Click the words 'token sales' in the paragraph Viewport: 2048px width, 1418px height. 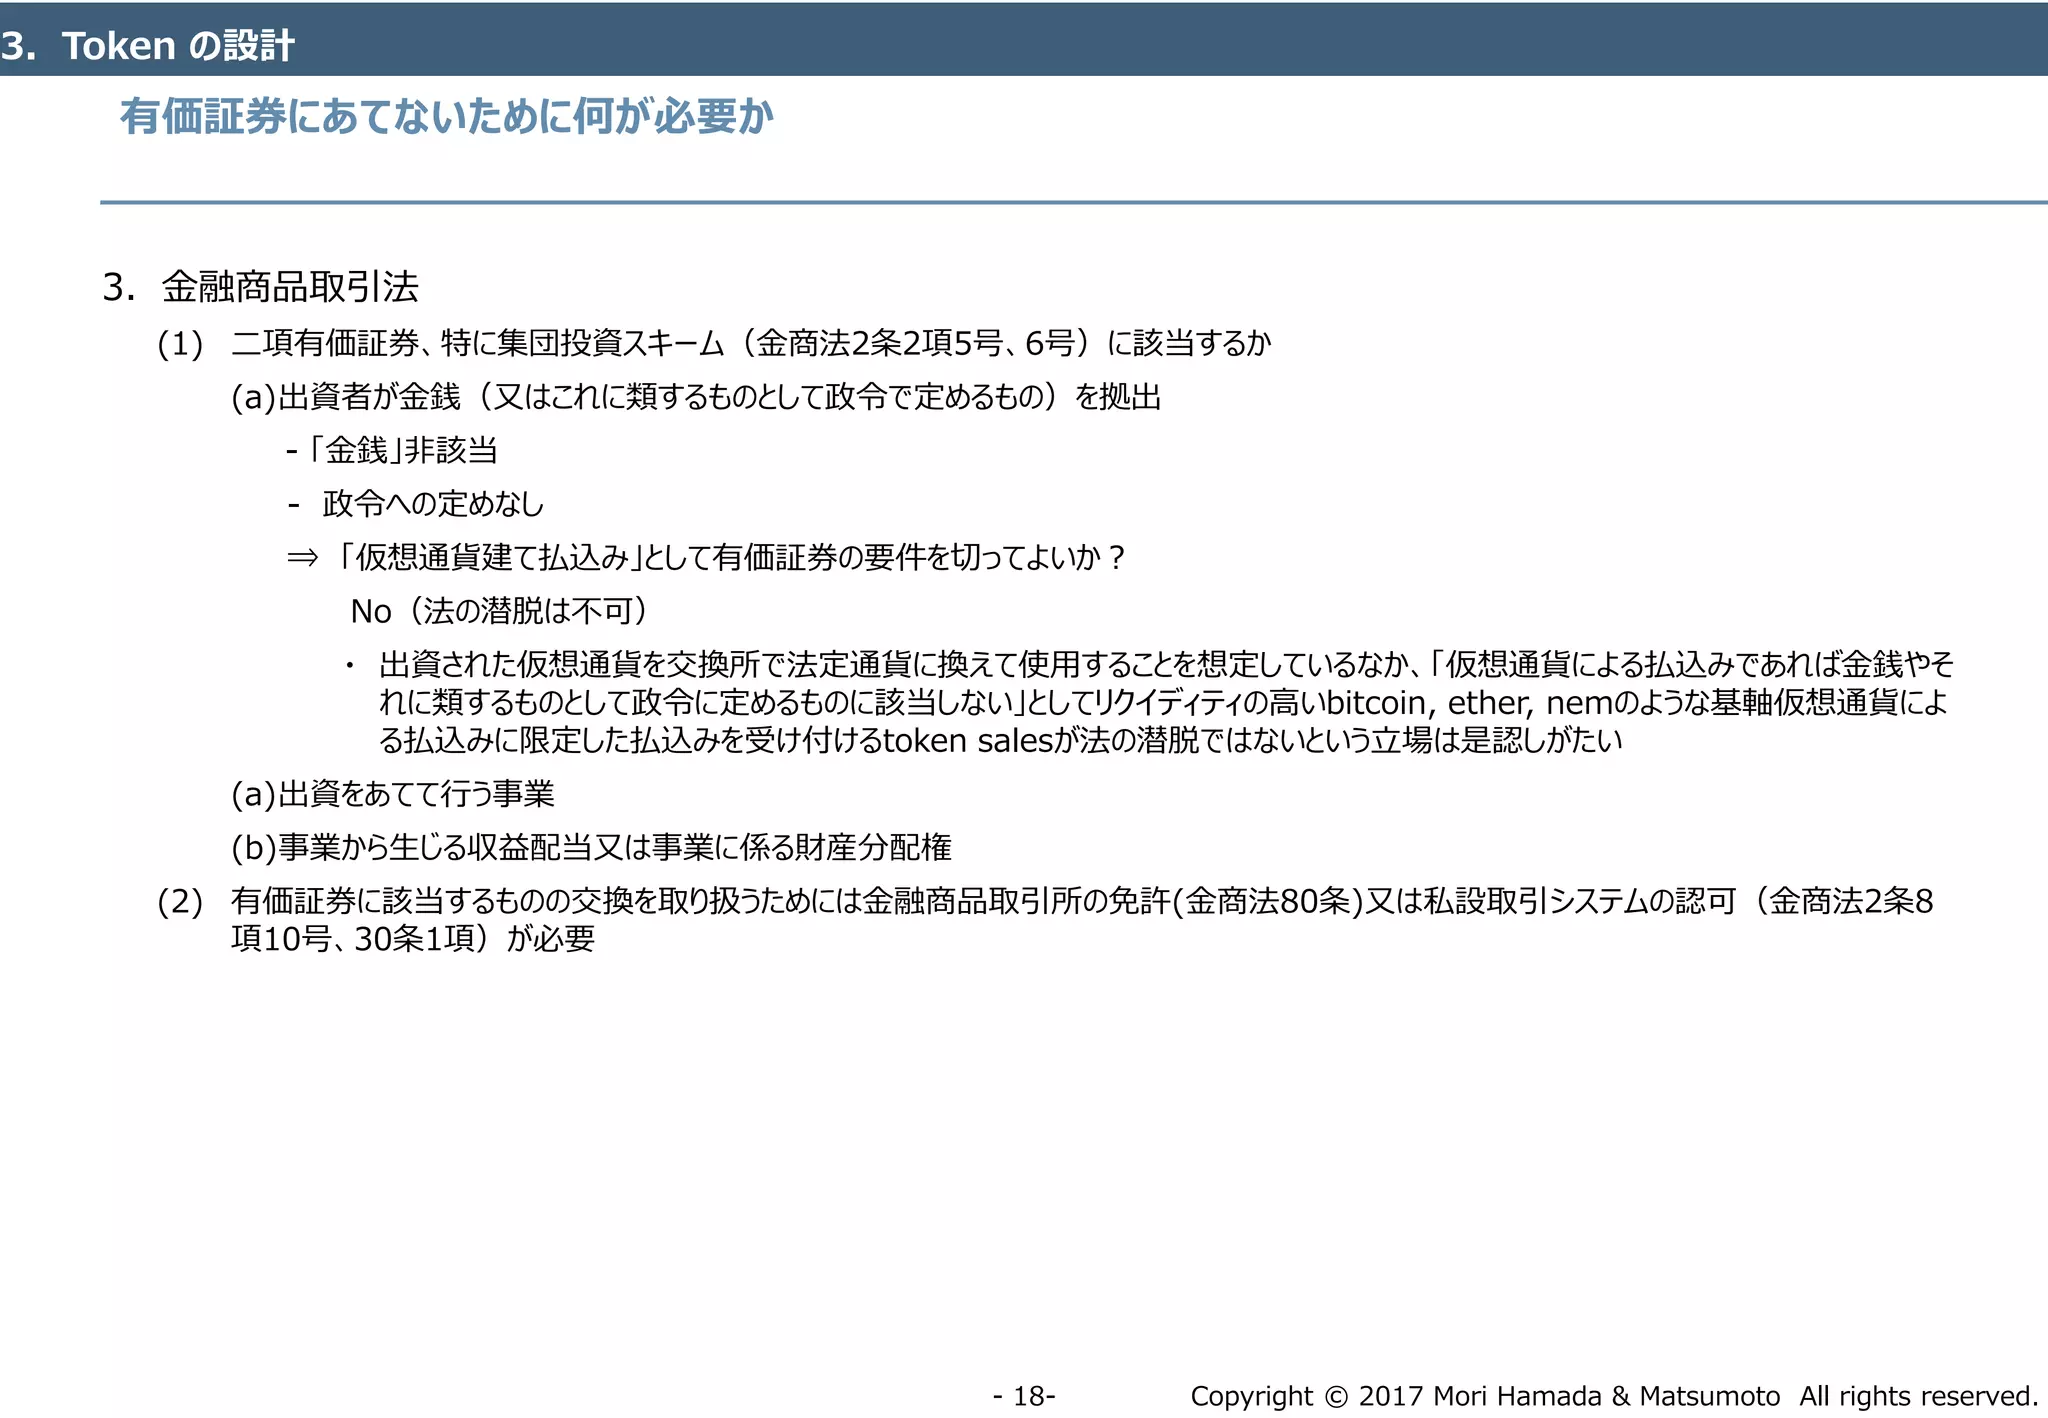pos(968,741)
